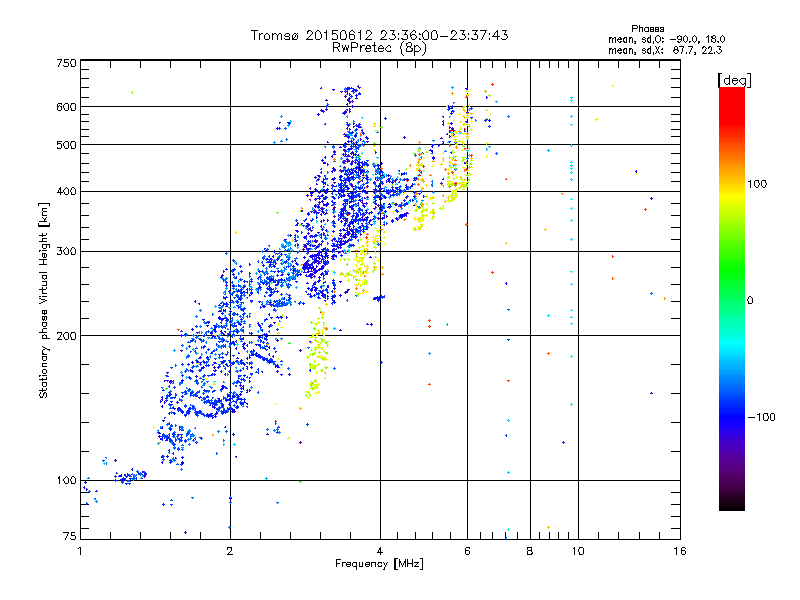Click colorbar label '100'
This screenshot has height=600, width=800.
point(757,184)
